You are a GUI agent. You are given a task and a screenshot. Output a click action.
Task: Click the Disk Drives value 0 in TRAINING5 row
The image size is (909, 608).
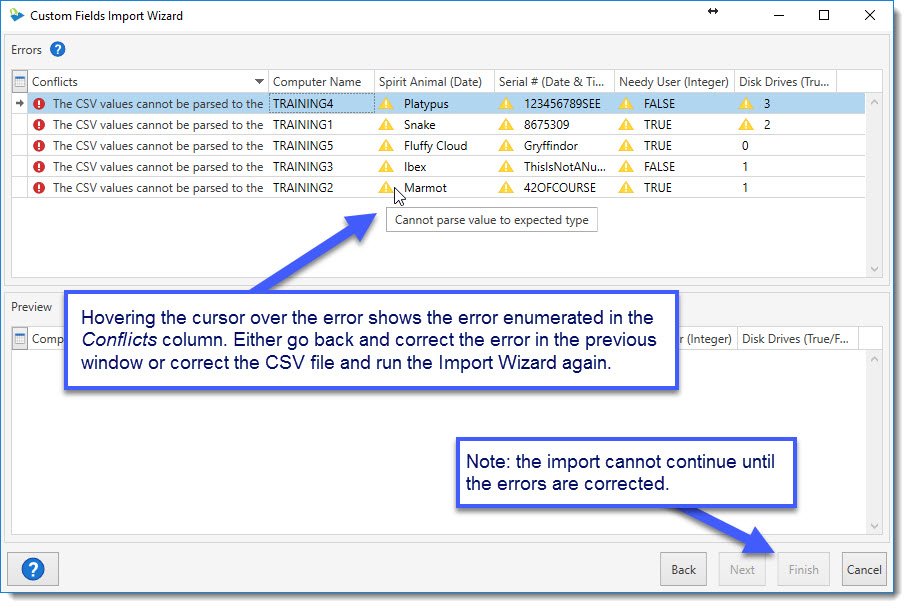[x=745, y=145]
